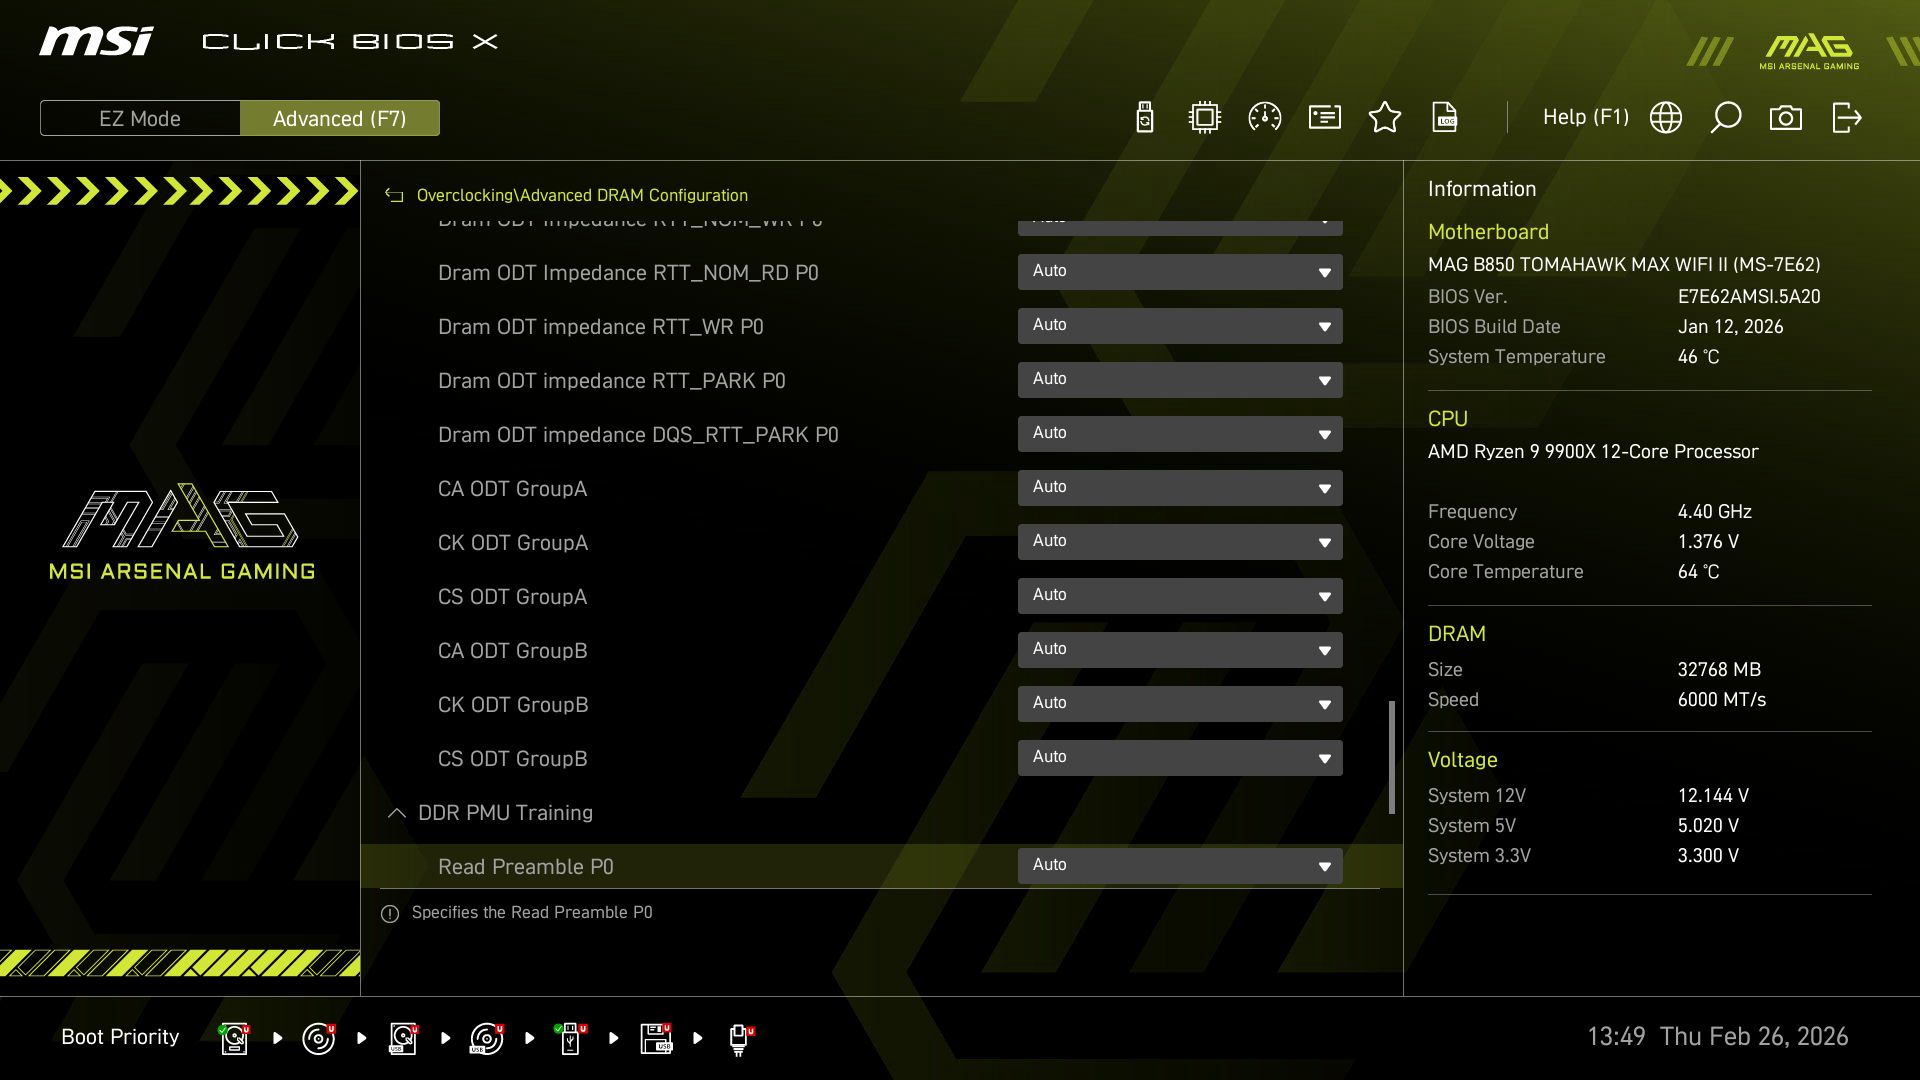Open the search magnifier
This screenshot has height=1080, width=1920.
[x=1725, y=117]
